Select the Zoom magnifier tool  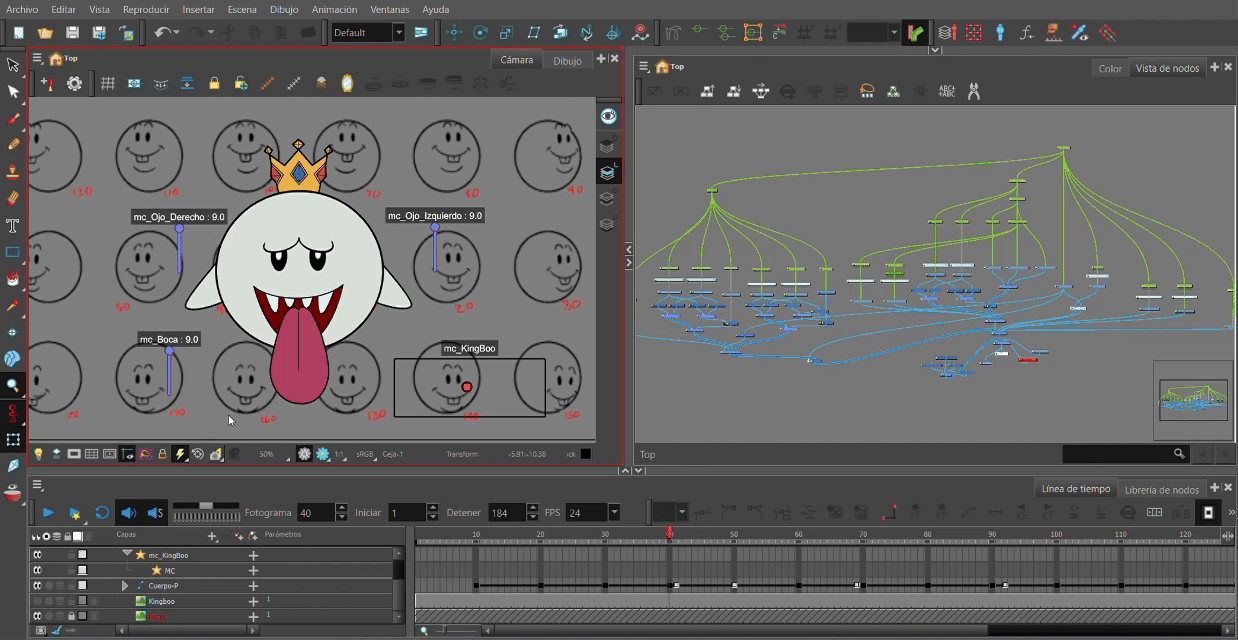pos(13,385)
